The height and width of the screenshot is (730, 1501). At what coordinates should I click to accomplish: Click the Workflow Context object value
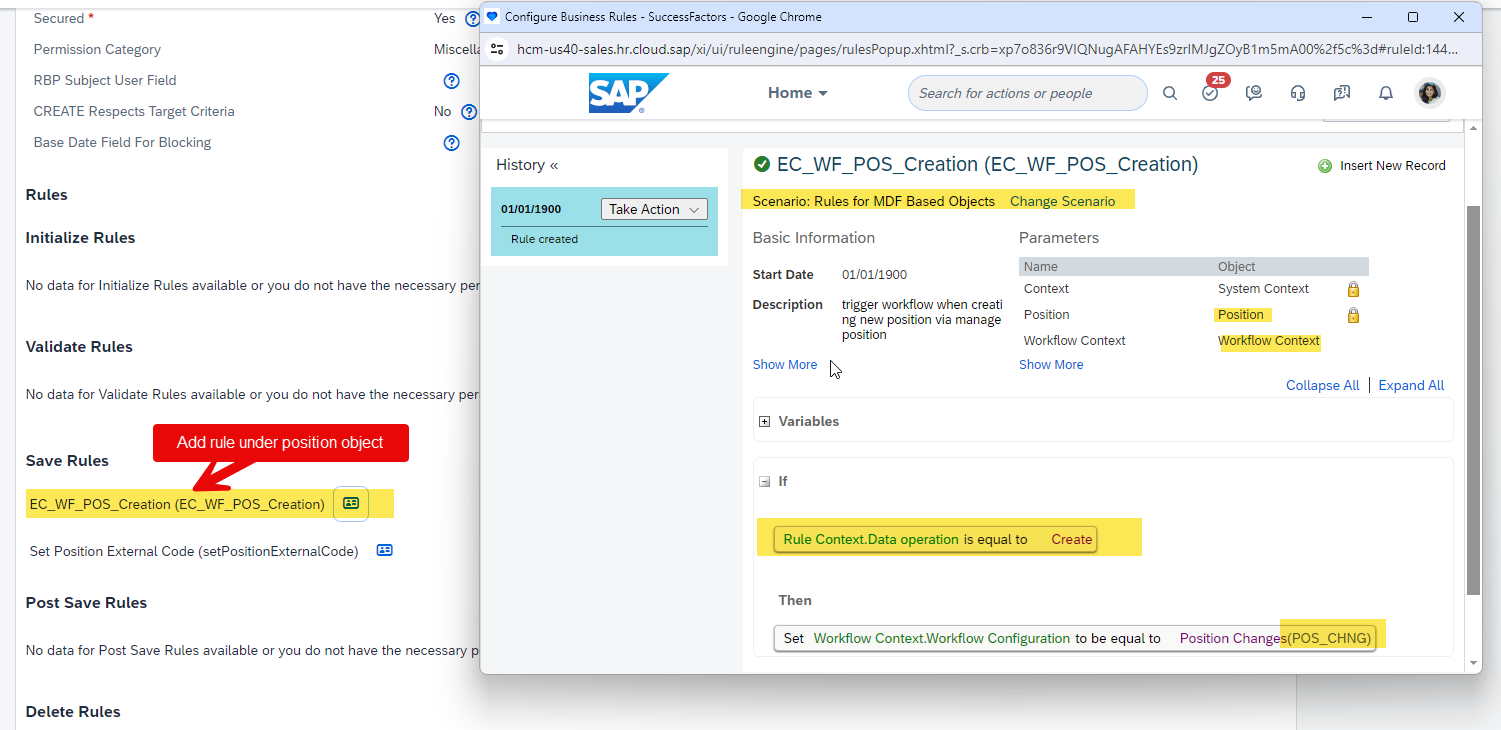[1269, 341]
